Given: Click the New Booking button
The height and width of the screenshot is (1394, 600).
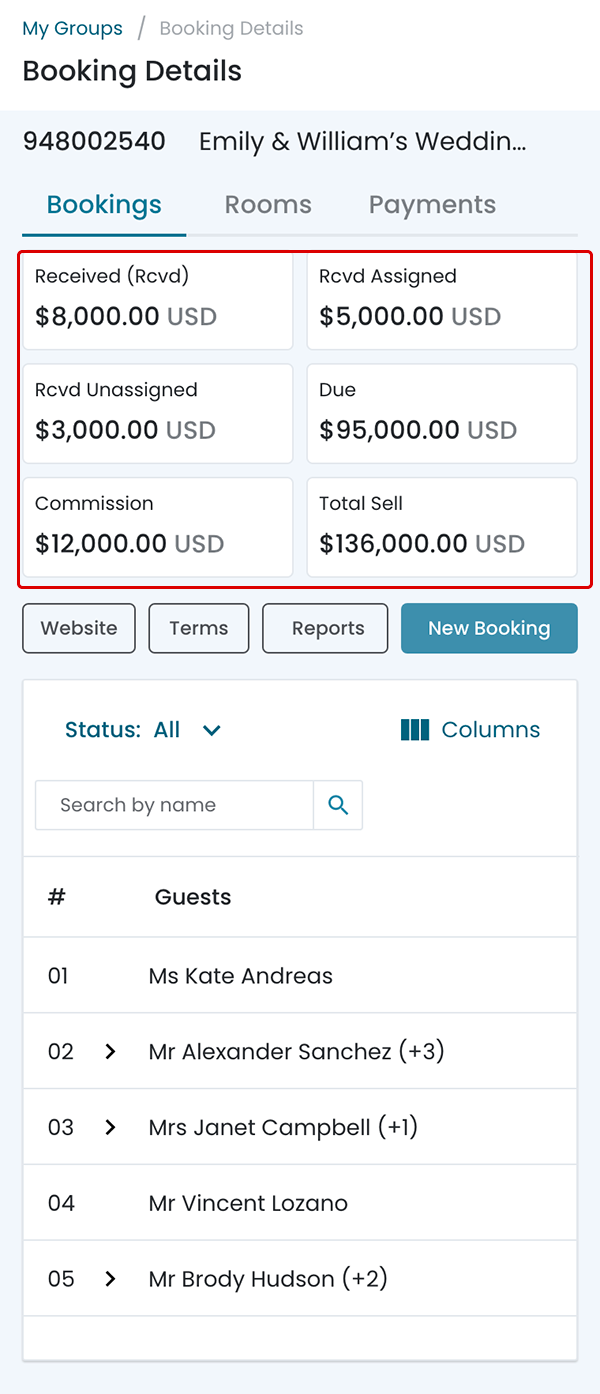Looking at the screenshot, I should coord(489,628).
